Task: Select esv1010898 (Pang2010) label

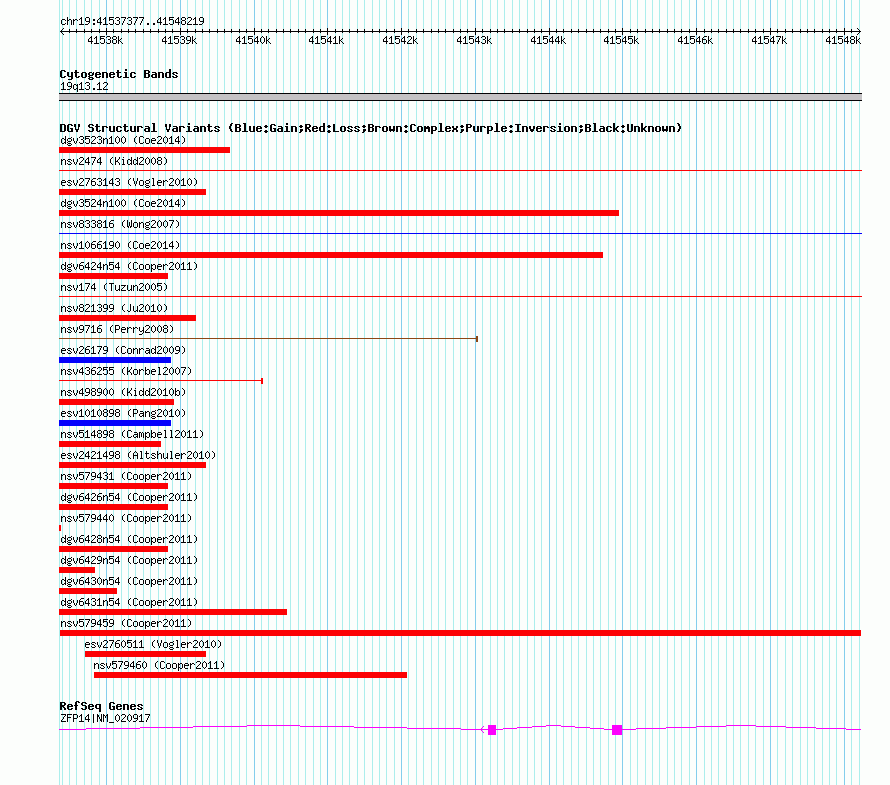Action: tap(123, 413)
